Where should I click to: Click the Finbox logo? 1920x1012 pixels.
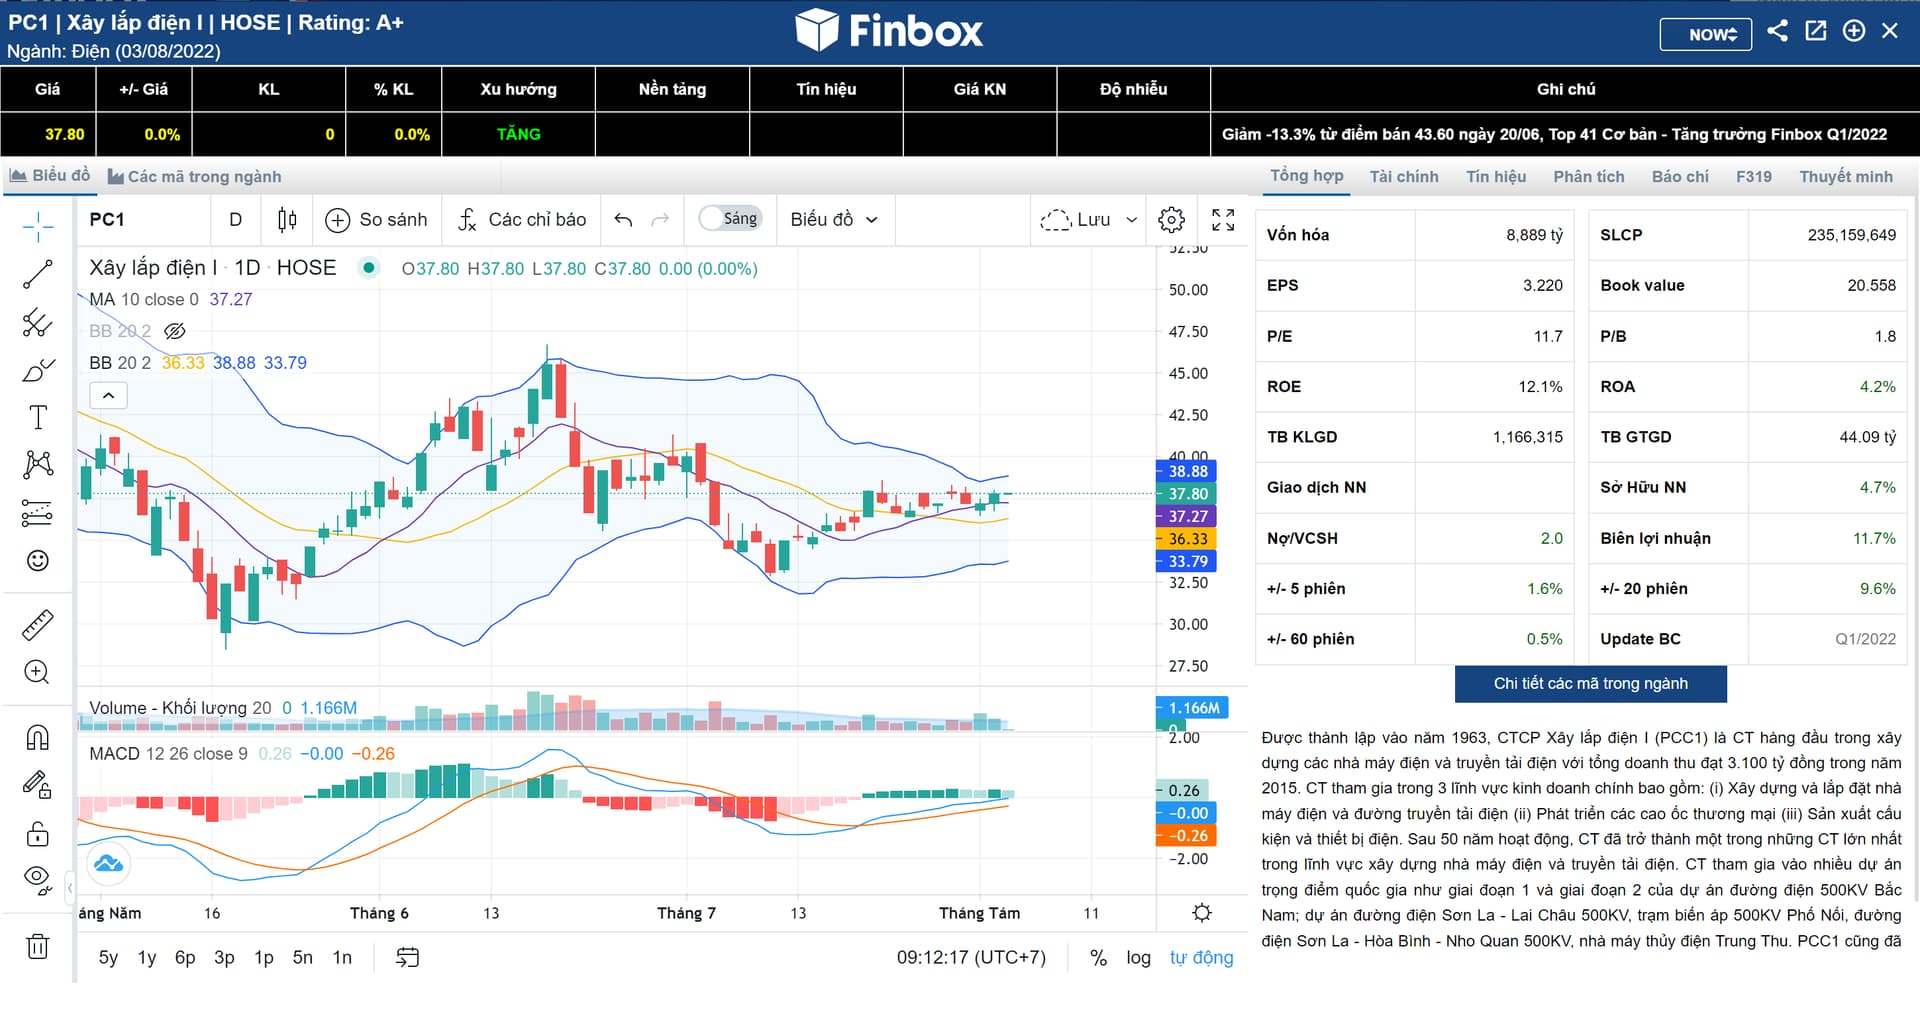[x=889, y=30]
